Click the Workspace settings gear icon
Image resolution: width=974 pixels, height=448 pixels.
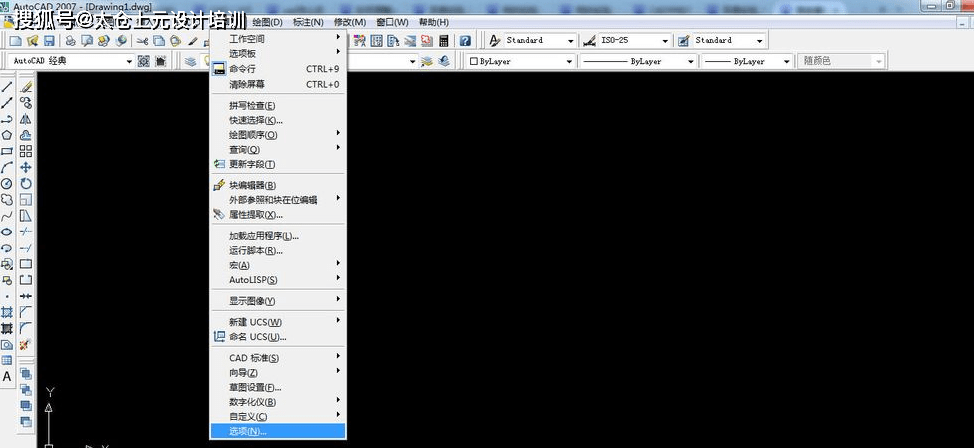(x=143, y=61)
